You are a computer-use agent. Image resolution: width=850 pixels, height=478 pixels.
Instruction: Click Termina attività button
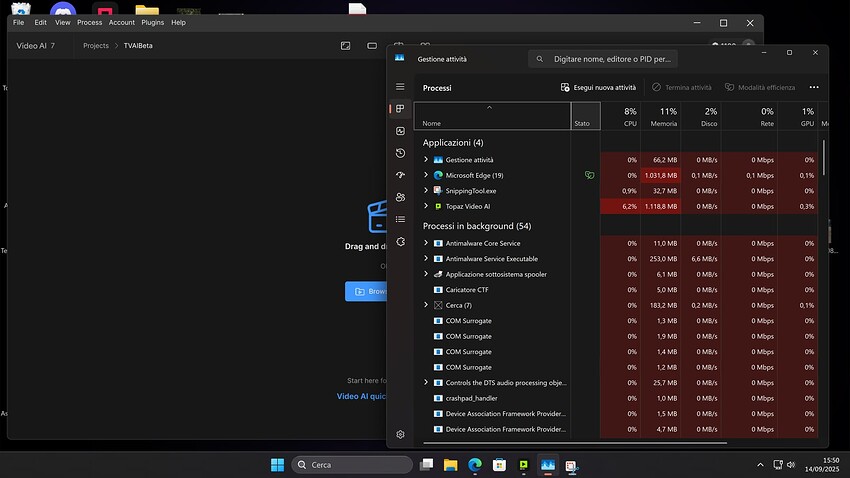(681, 87)
